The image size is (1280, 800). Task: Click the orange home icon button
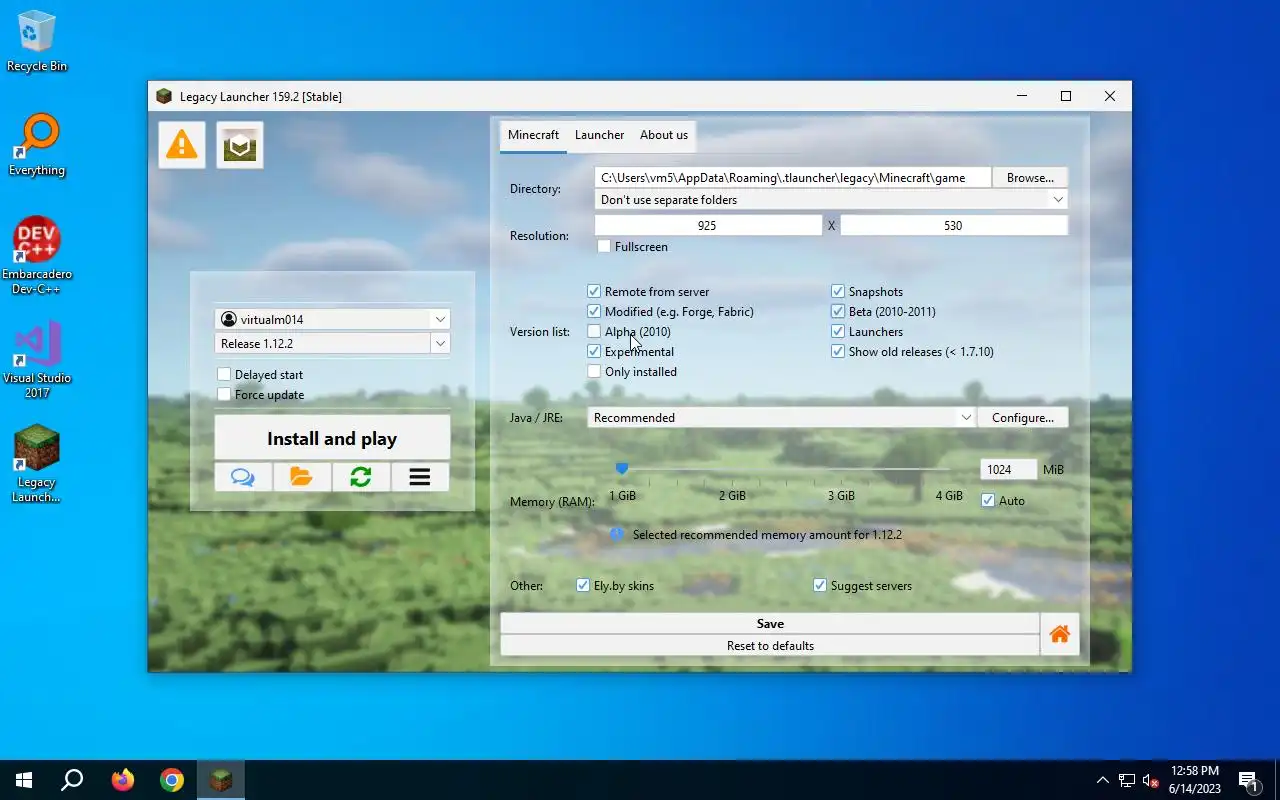[1060, 634]
